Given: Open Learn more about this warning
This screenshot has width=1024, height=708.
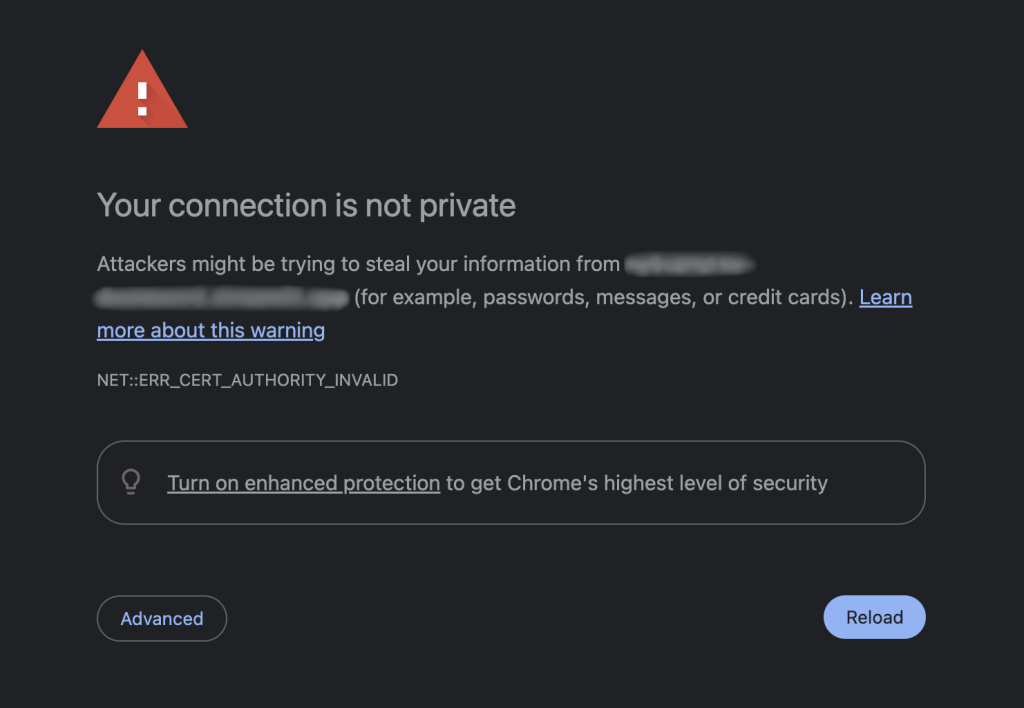Looking at the screenshot, I should click(x=210, y=330).
